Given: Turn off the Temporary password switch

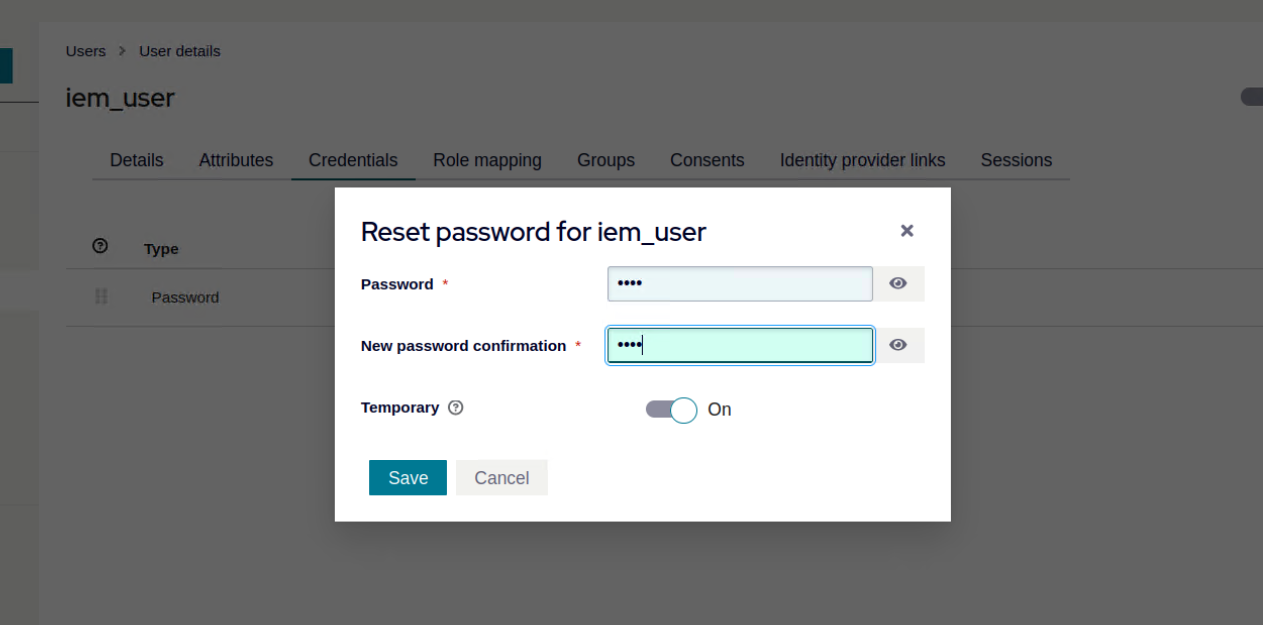Looking at the screenshot, I should coord(671,410).
